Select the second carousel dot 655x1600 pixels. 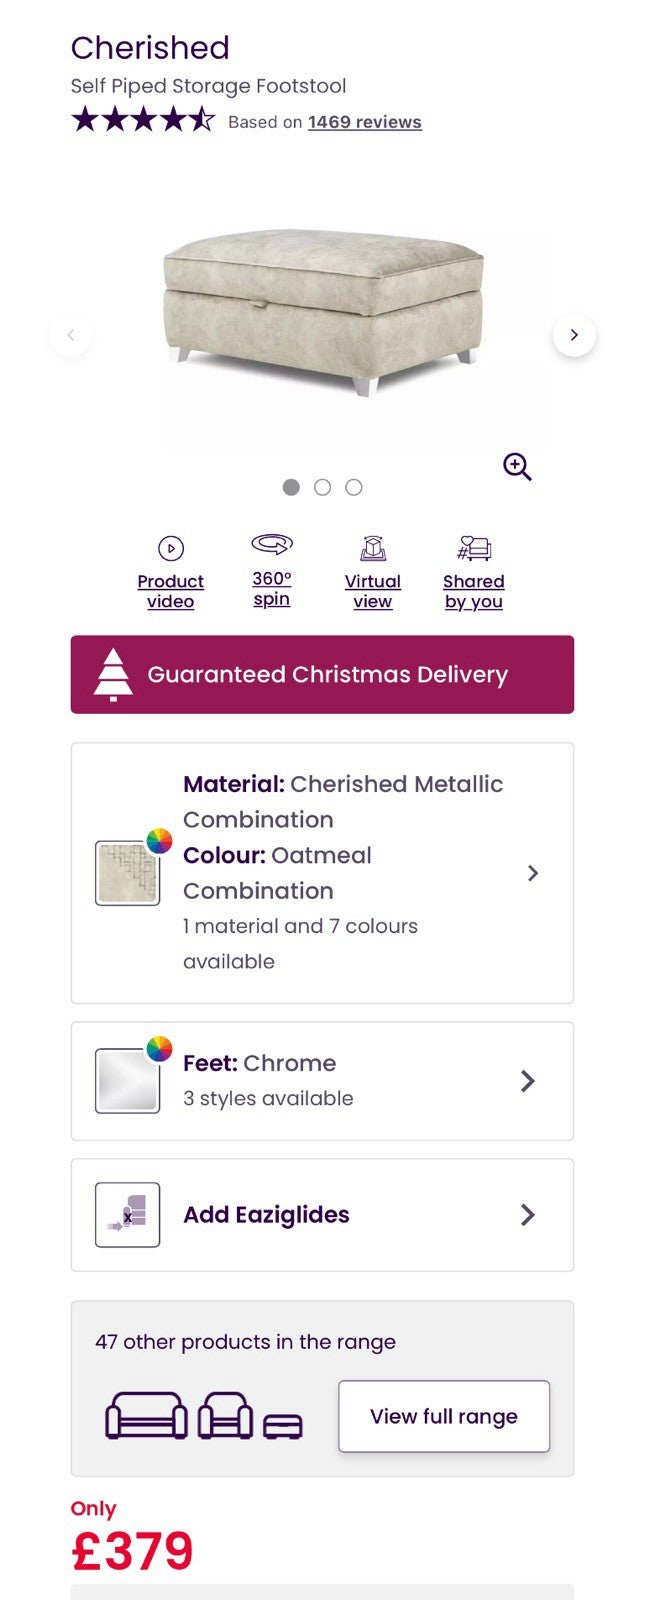coord(322,487)
